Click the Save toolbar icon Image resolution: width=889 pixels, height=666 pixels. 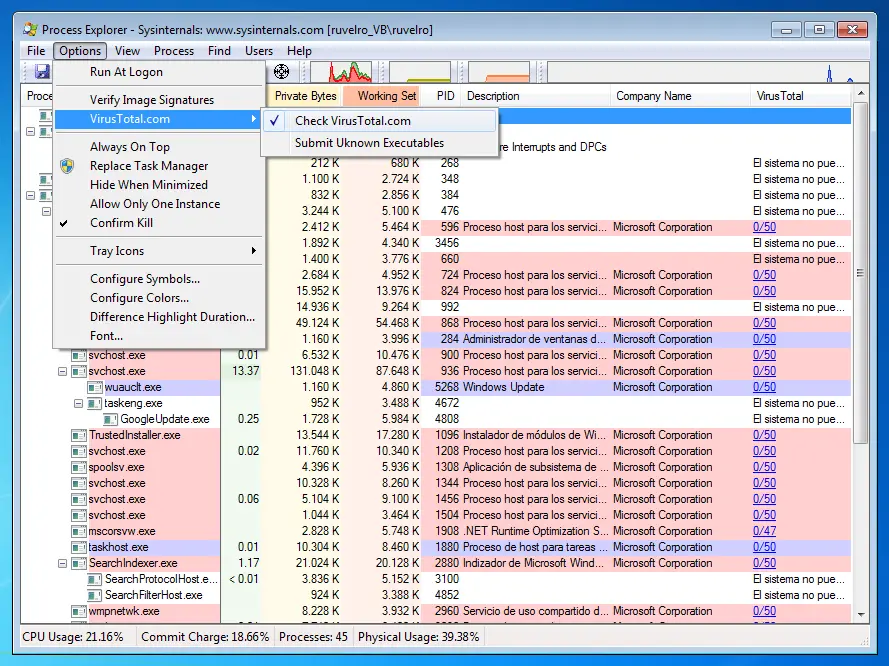click(x=42, y=71)
